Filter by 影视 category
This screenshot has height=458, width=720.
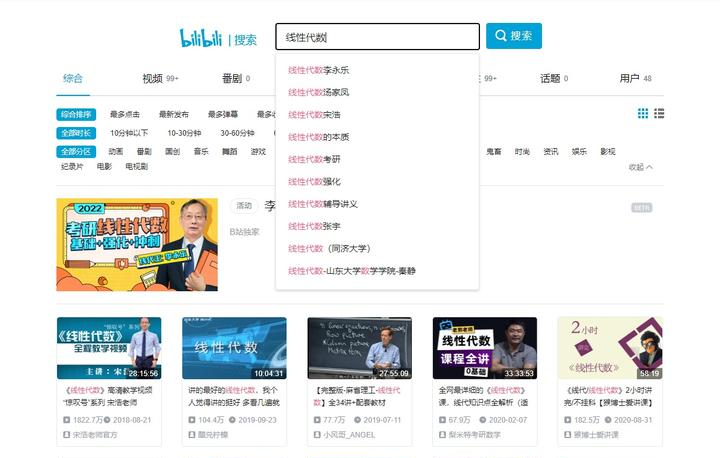608,152
